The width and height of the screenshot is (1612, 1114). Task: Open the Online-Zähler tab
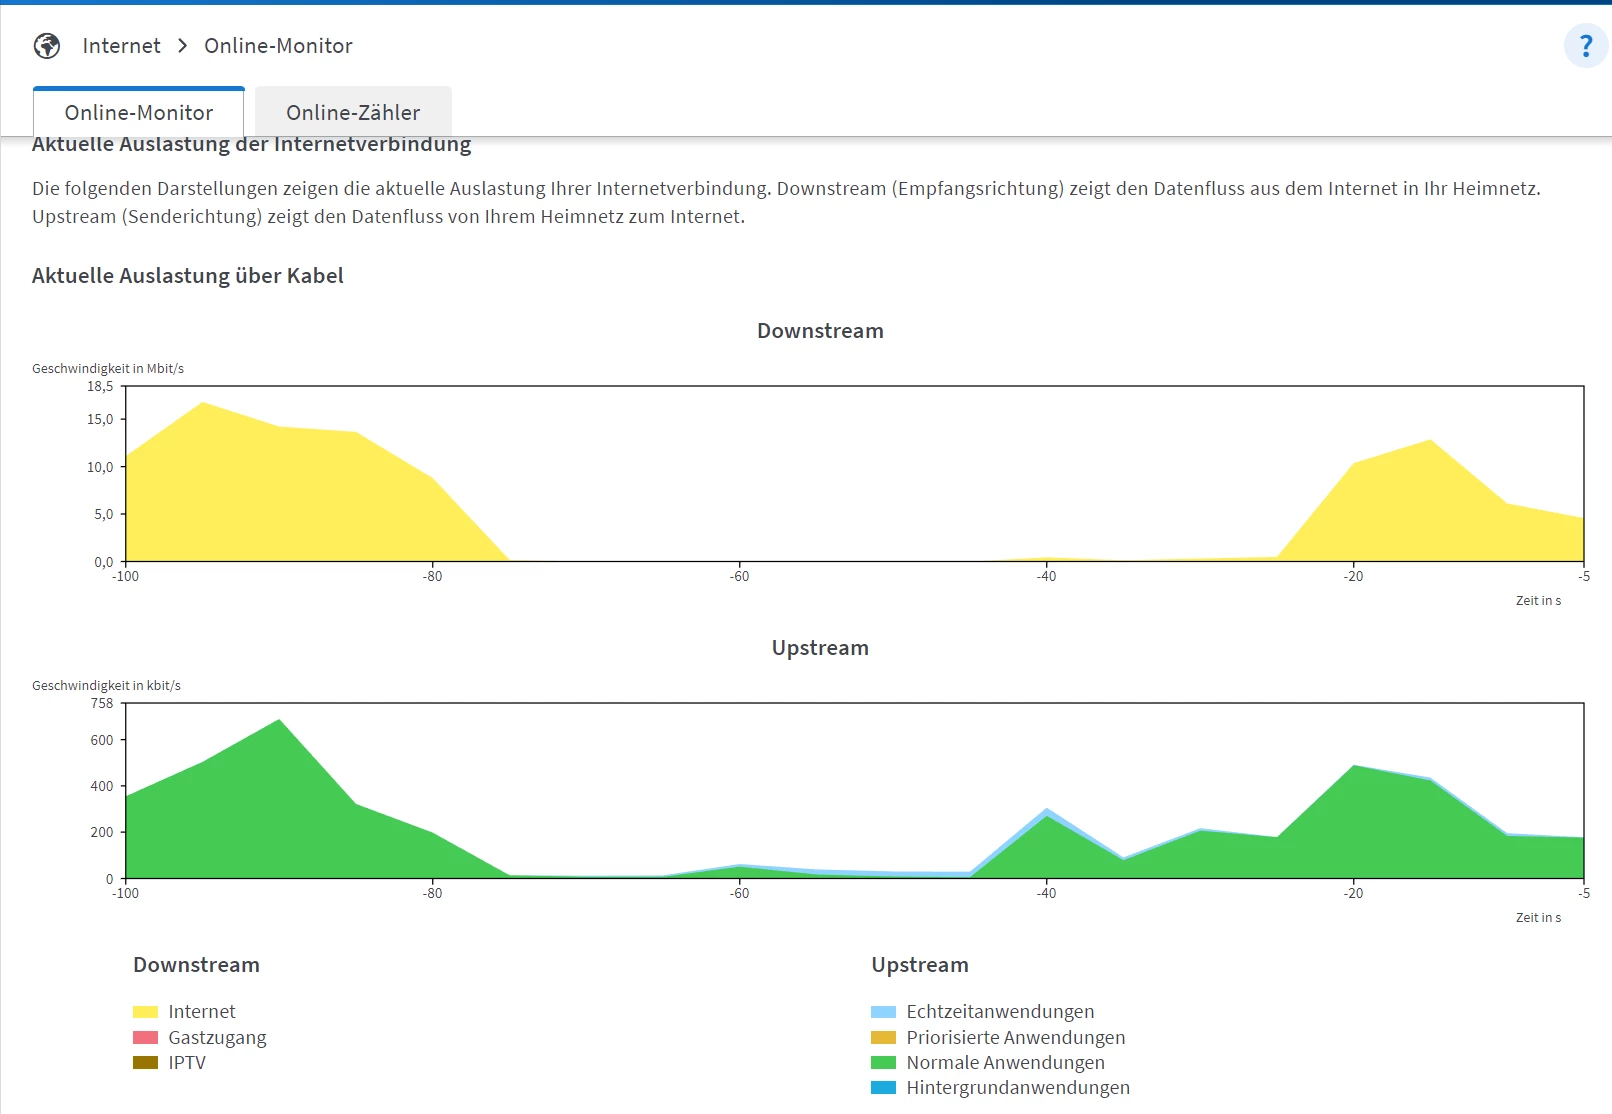point(353,112)
